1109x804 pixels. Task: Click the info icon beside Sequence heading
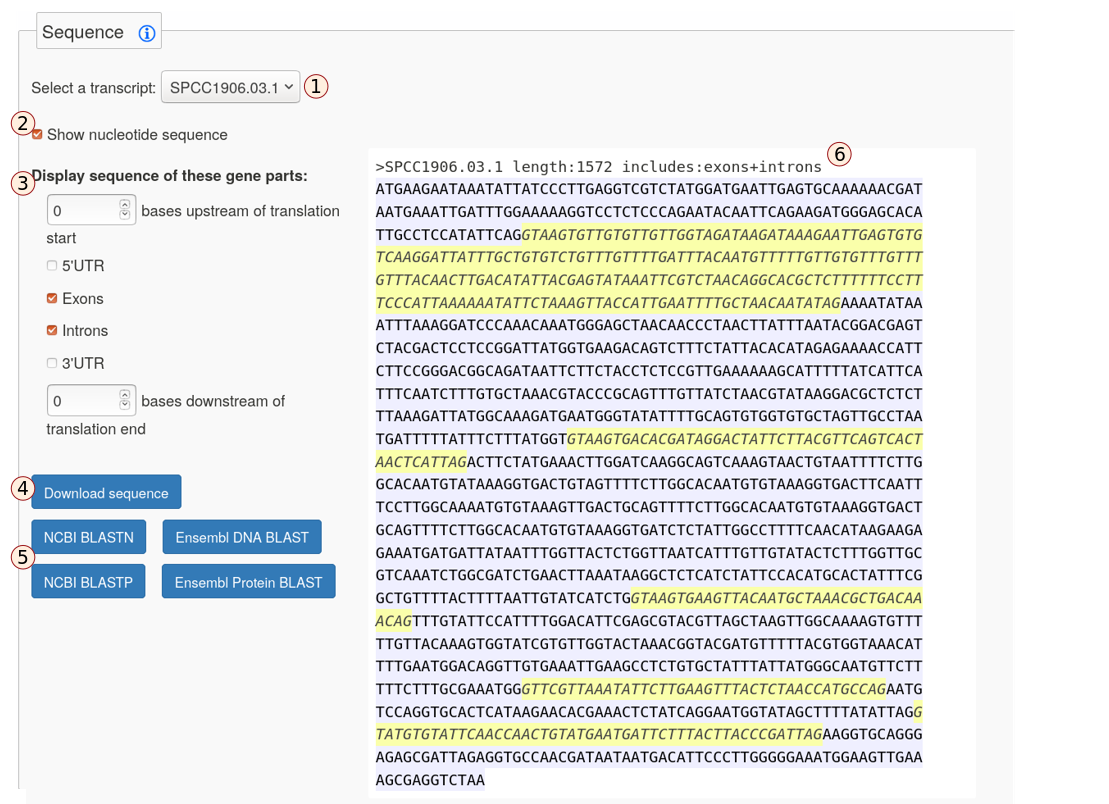coord(147,33)
